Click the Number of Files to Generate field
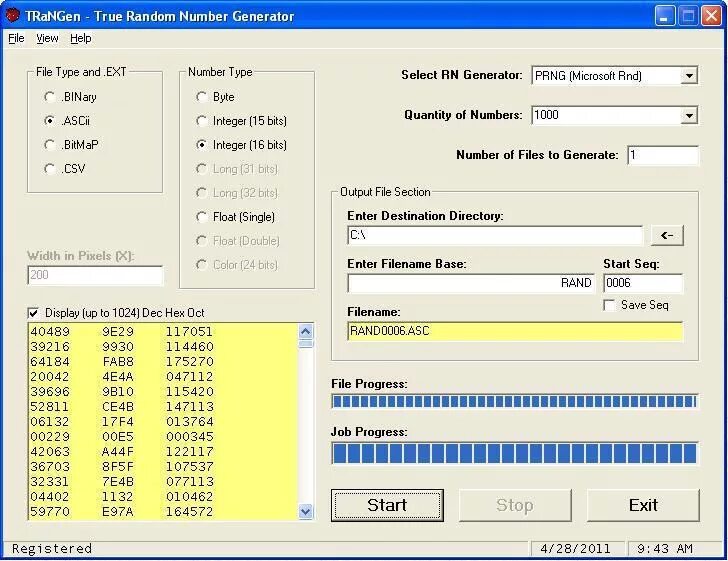 (x=663, y=155)
